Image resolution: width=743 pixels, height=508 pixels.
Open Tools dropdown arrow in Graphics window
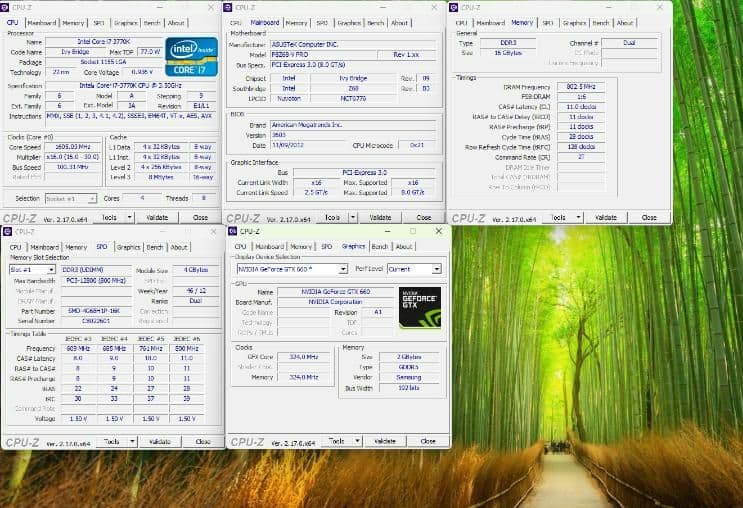[357, 441]
